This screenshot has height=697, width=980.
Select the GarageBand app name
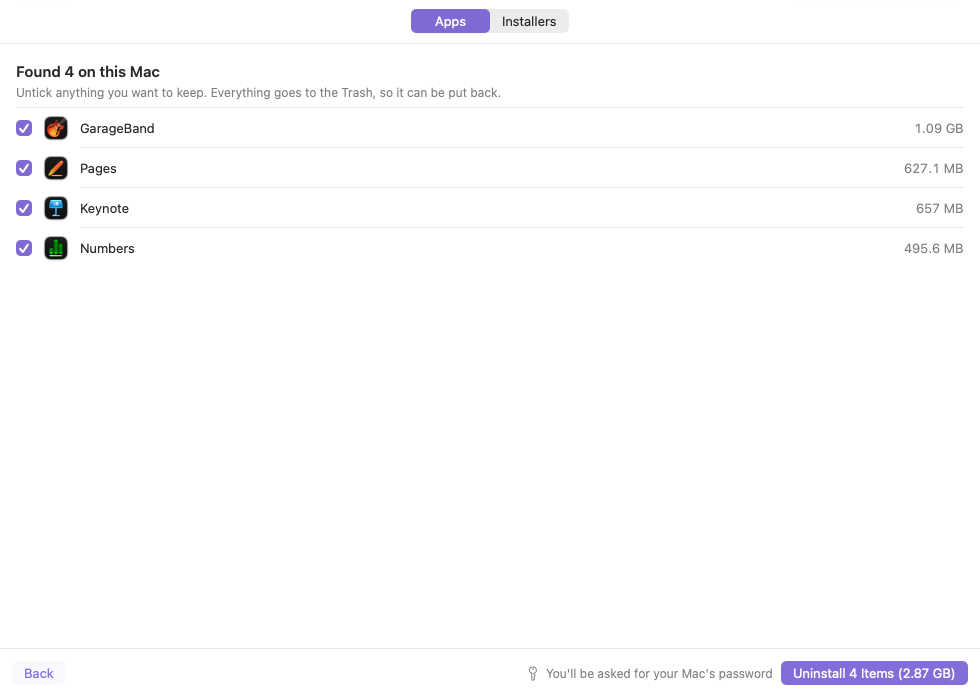(x=117, y=128)
